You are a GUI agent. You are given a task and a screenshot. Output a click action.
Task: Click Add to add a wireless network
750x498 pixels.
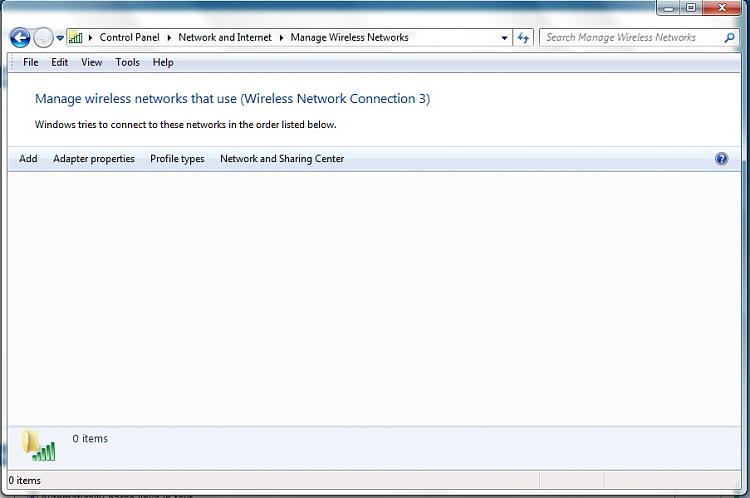coord(28,158)
